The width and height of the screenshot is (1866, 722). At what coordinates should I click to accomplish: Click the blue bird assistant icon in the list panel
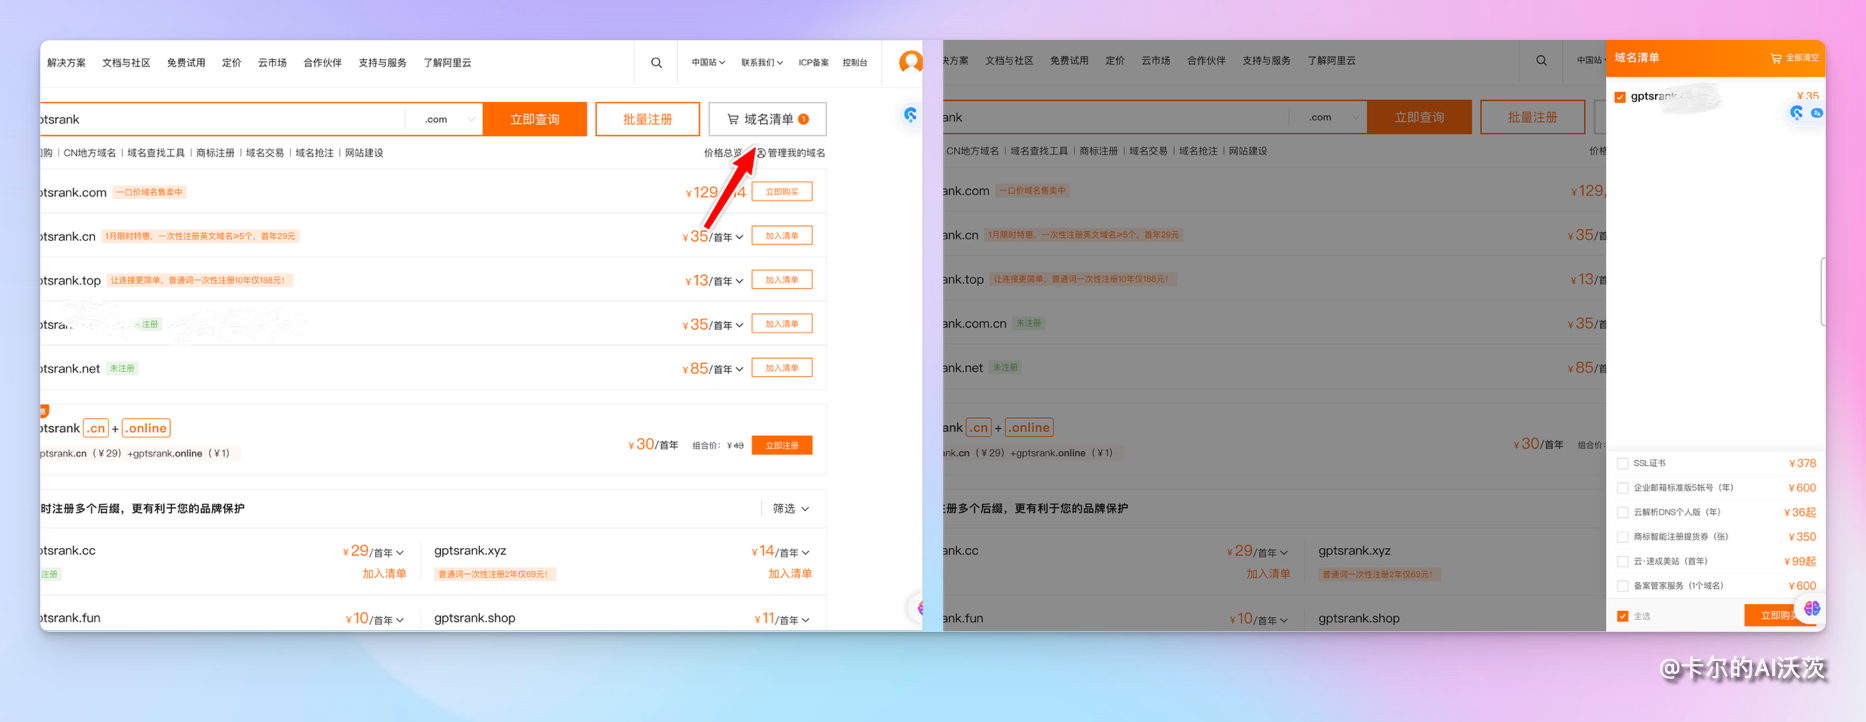[1797, 113]
